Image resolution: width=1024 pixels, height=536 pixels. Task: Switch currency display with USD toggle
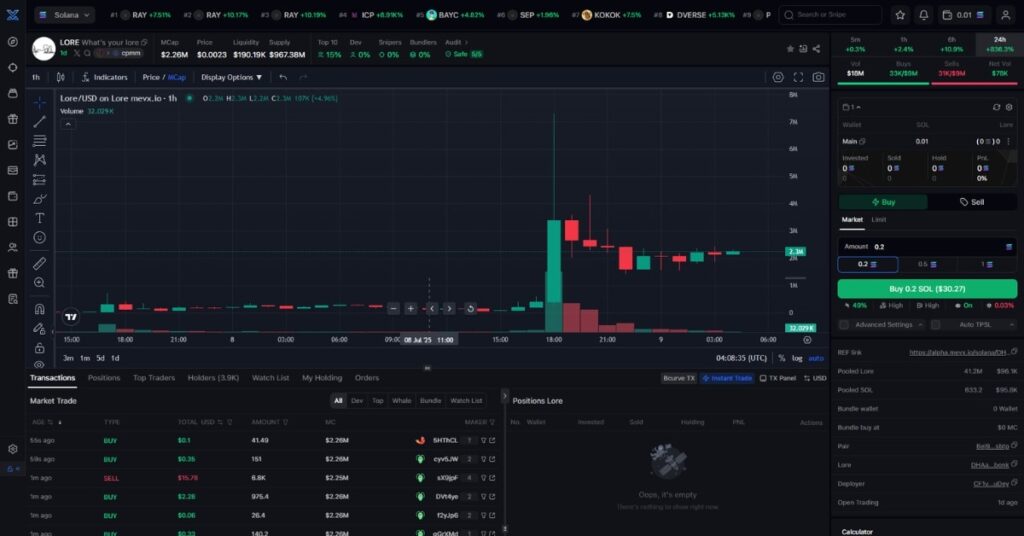click(x=815, y=378)
